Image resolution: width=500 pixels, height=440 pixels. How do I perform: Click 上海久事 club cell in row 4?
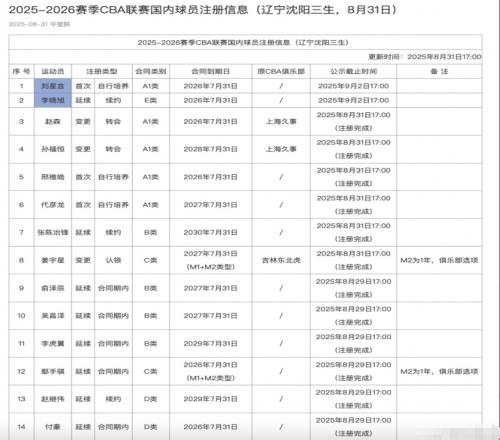pos(281,149)
